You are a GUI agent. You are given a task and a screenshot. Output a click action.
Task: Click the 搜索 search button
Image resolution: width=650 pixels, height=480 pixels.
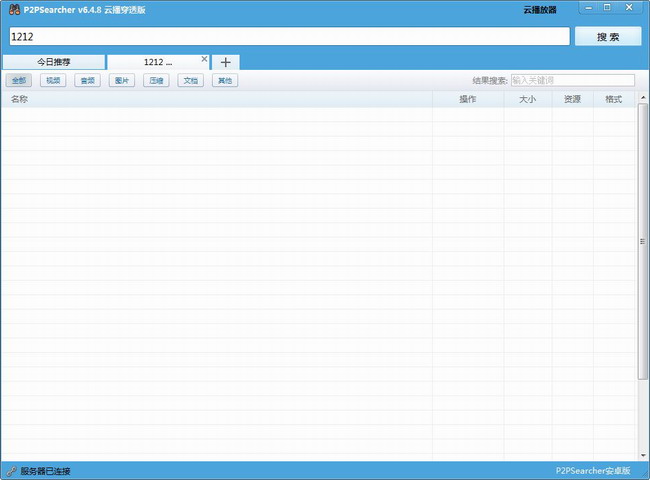[x=608, y=36]
